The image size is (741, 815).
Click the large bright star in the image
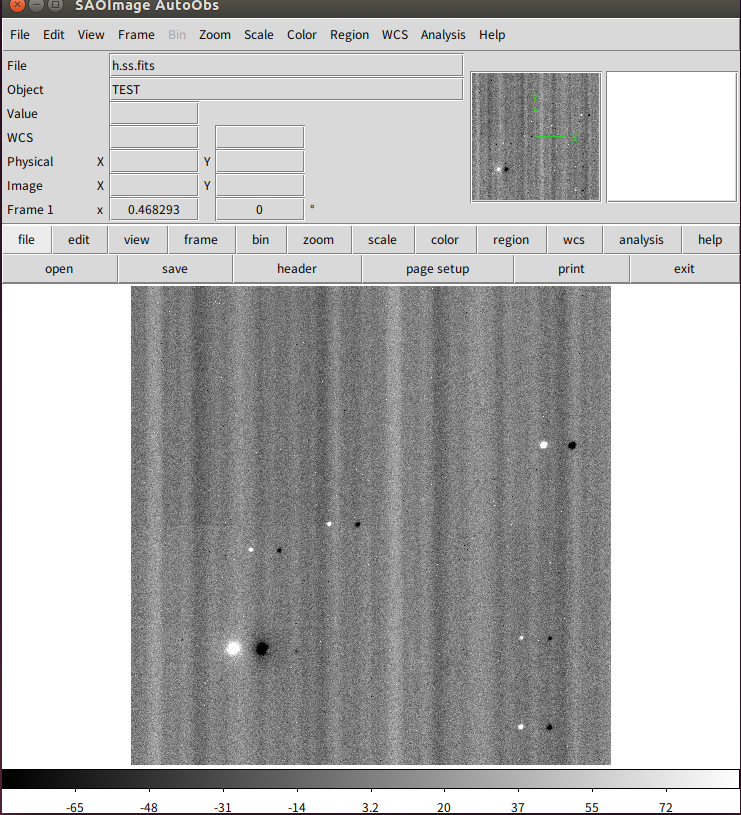tap(234, 648)
